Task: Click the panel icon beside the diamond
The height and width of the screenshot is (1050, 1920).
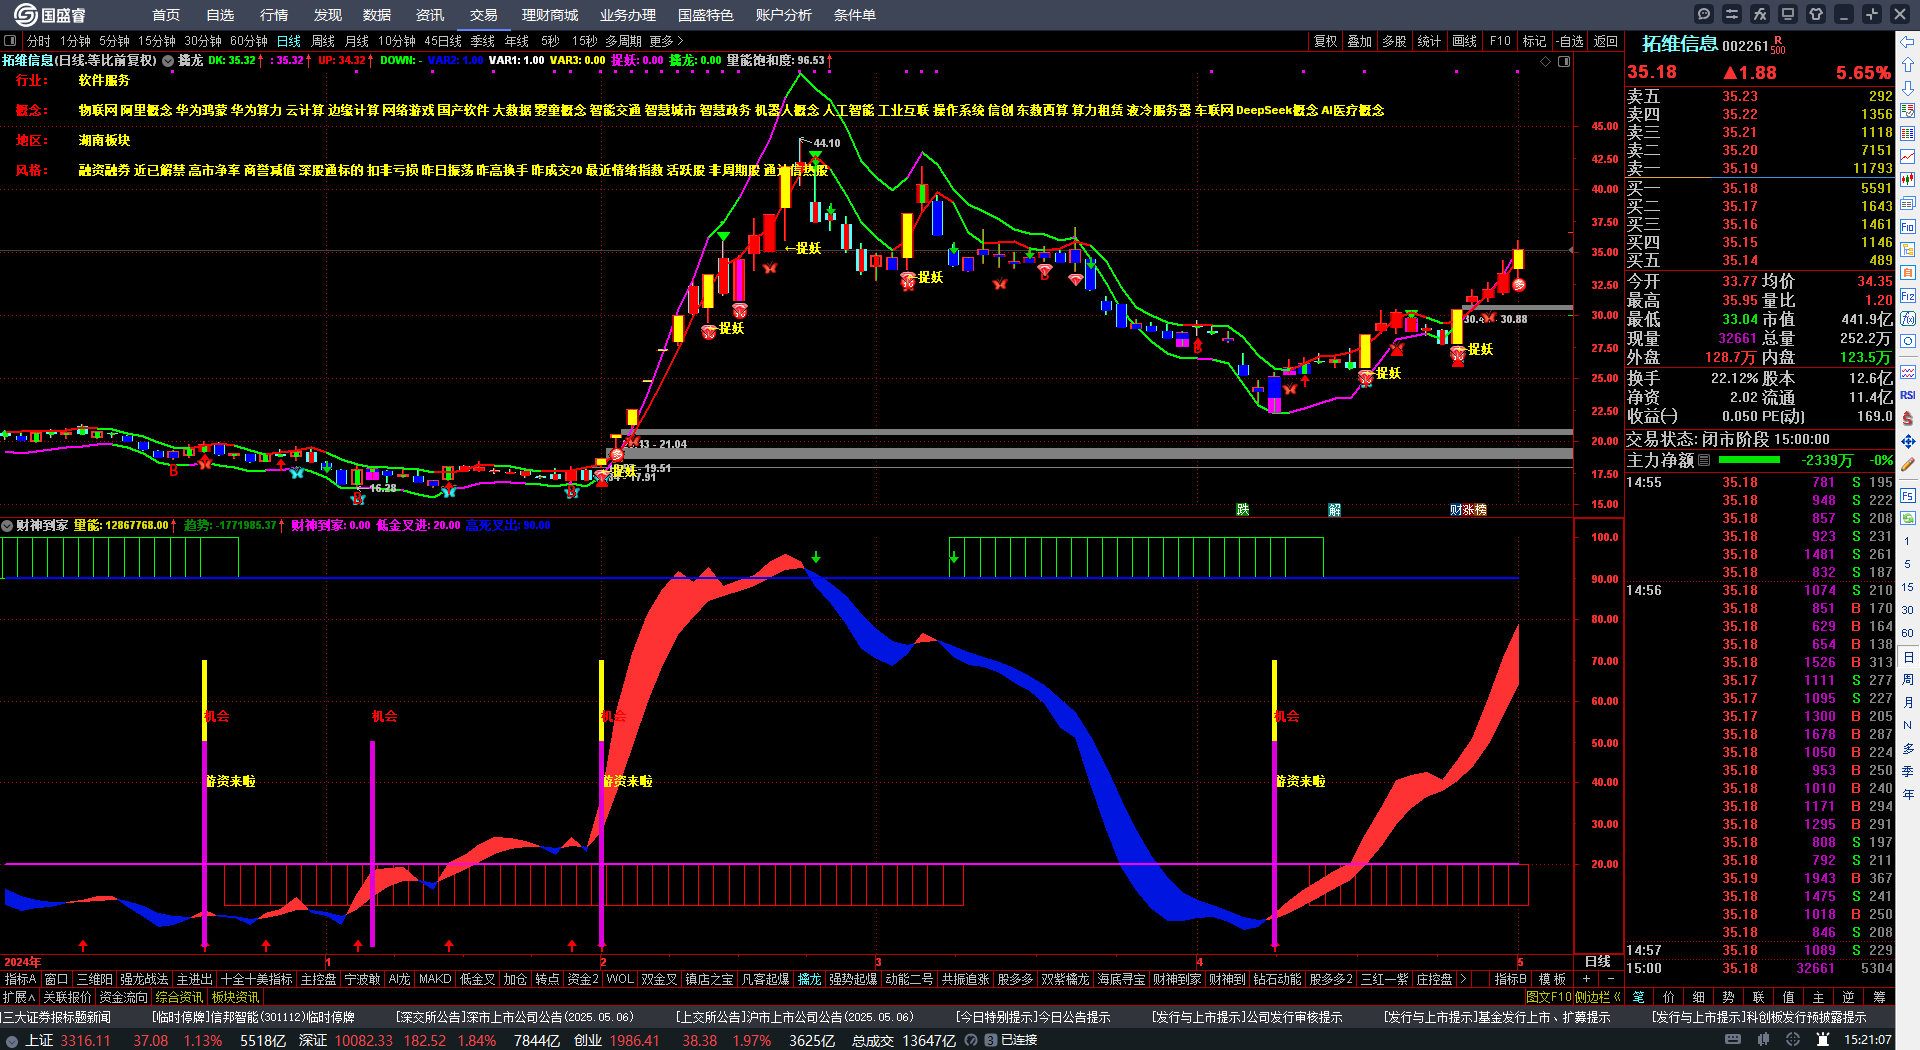Action: point(1564,61)
